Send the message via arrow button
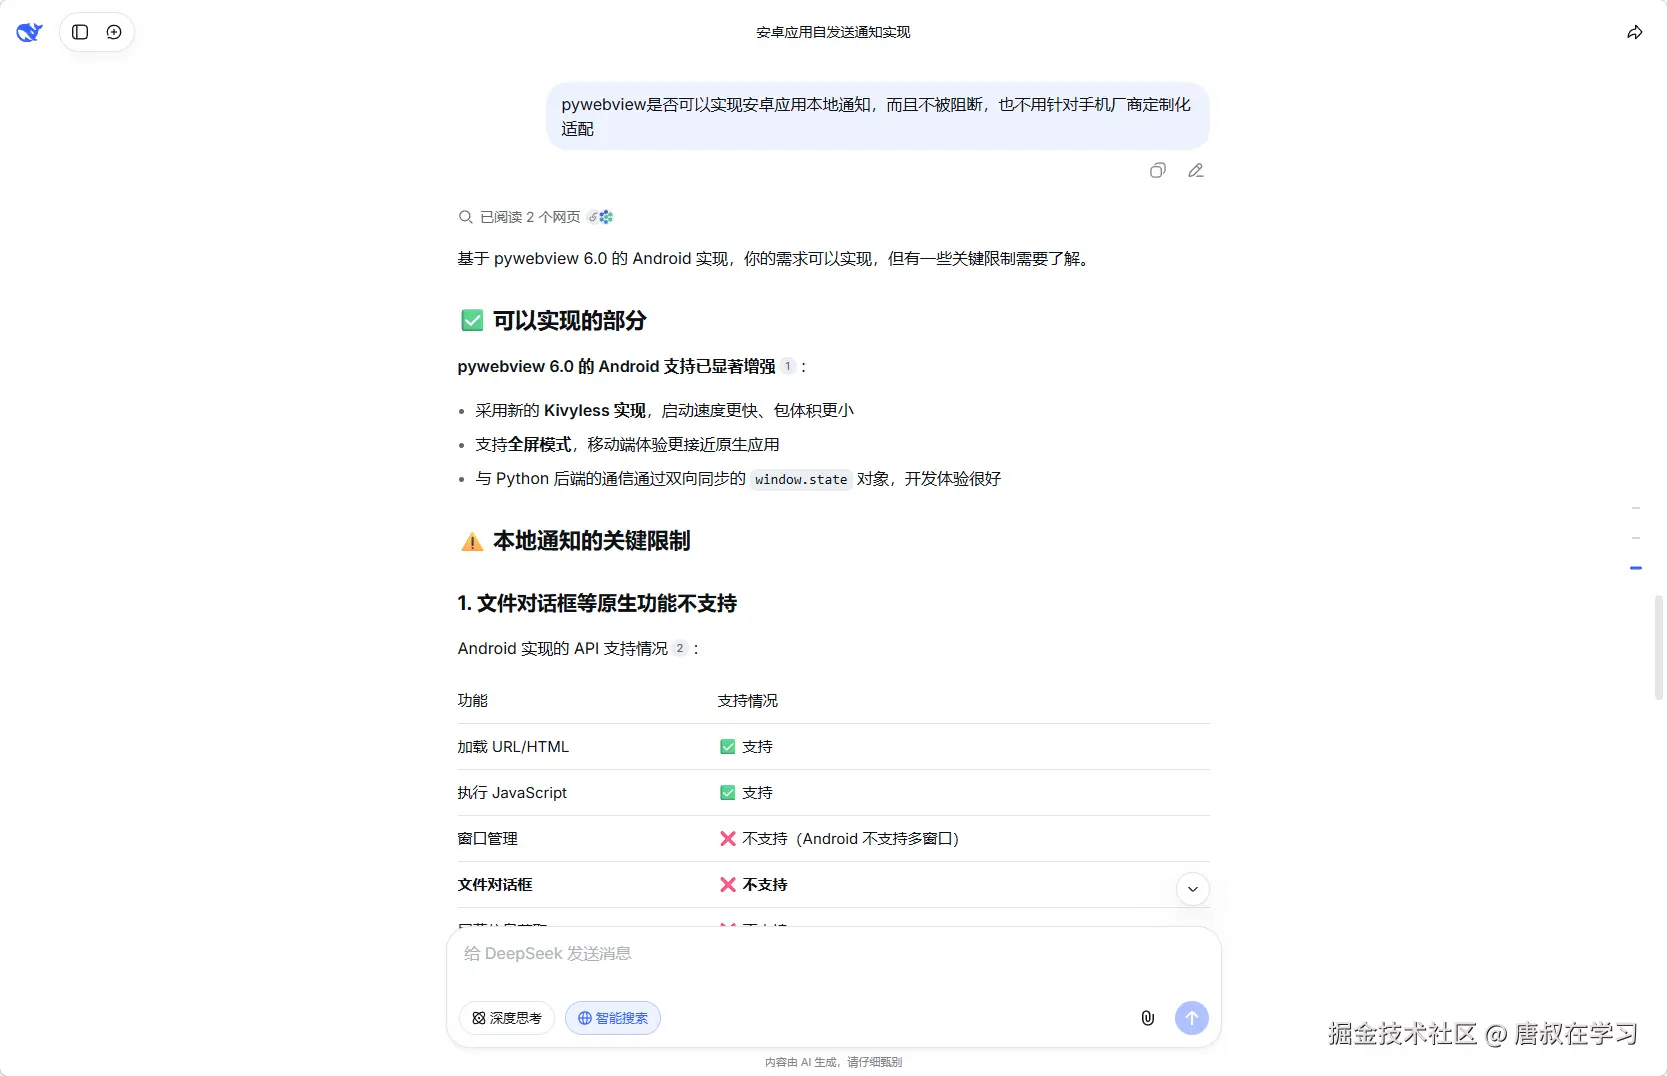The height and width of the screenshot is (1076, 1667). (1191, 1017)
